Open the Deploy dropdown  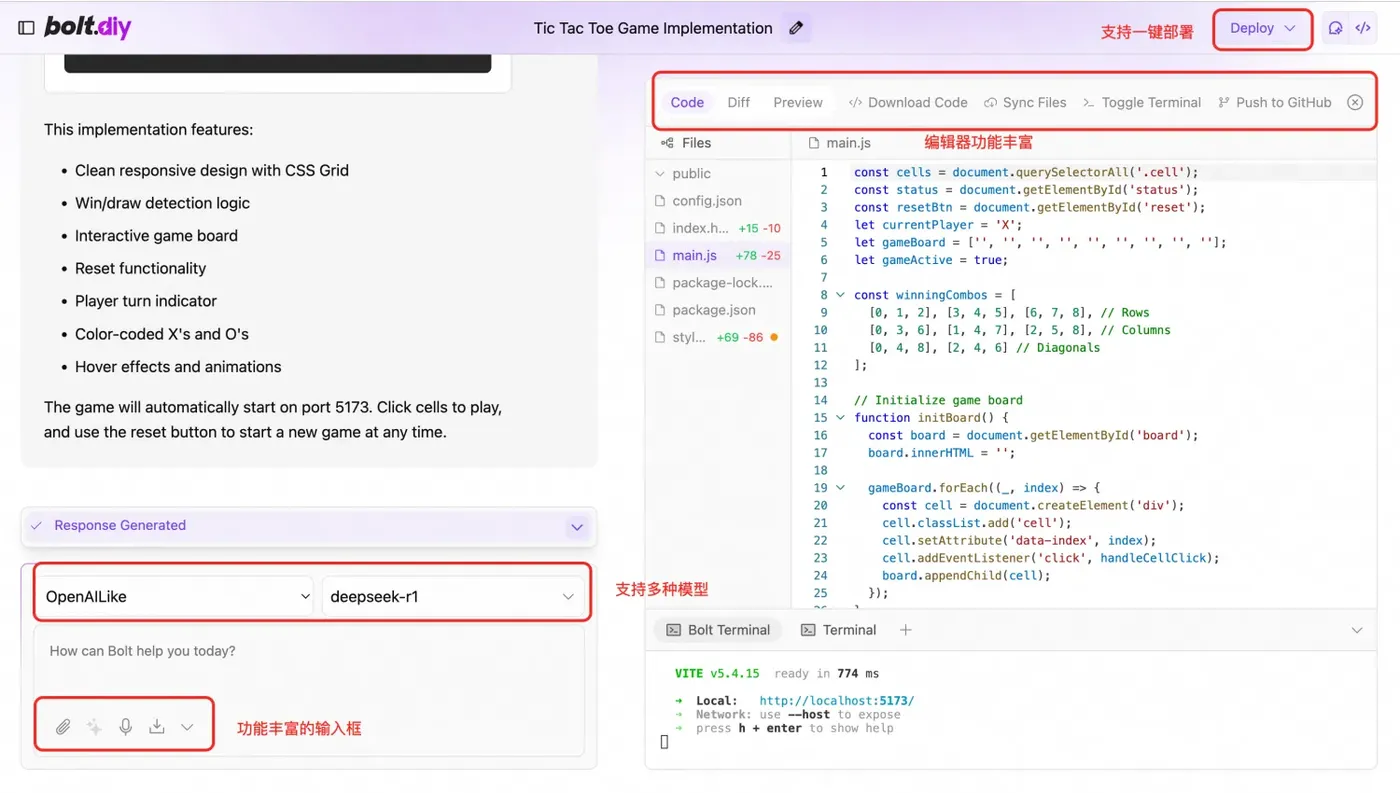tap(1262, 28)
